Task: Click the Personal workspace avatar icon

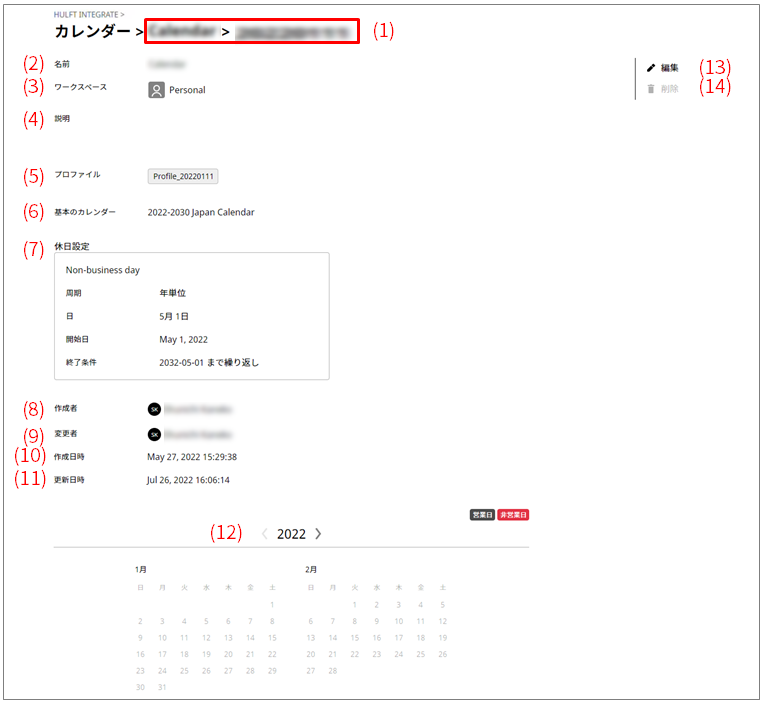Action: tap(156, 90)
